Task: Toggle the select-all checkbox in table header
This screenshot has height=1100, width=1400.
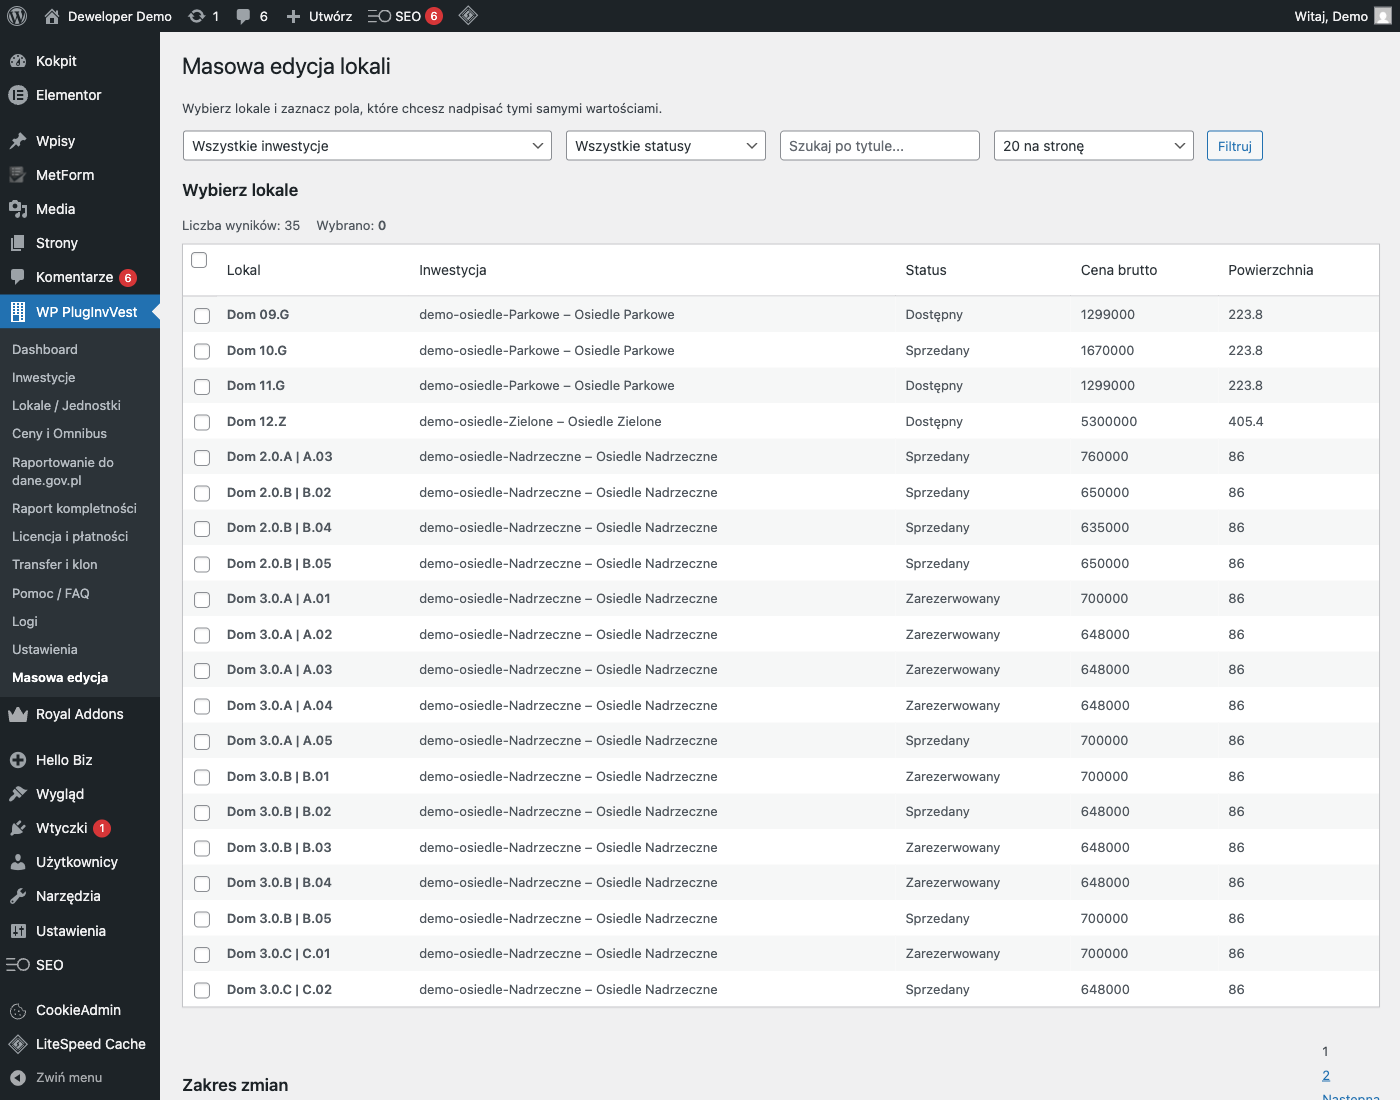Action: coord(199,260)
